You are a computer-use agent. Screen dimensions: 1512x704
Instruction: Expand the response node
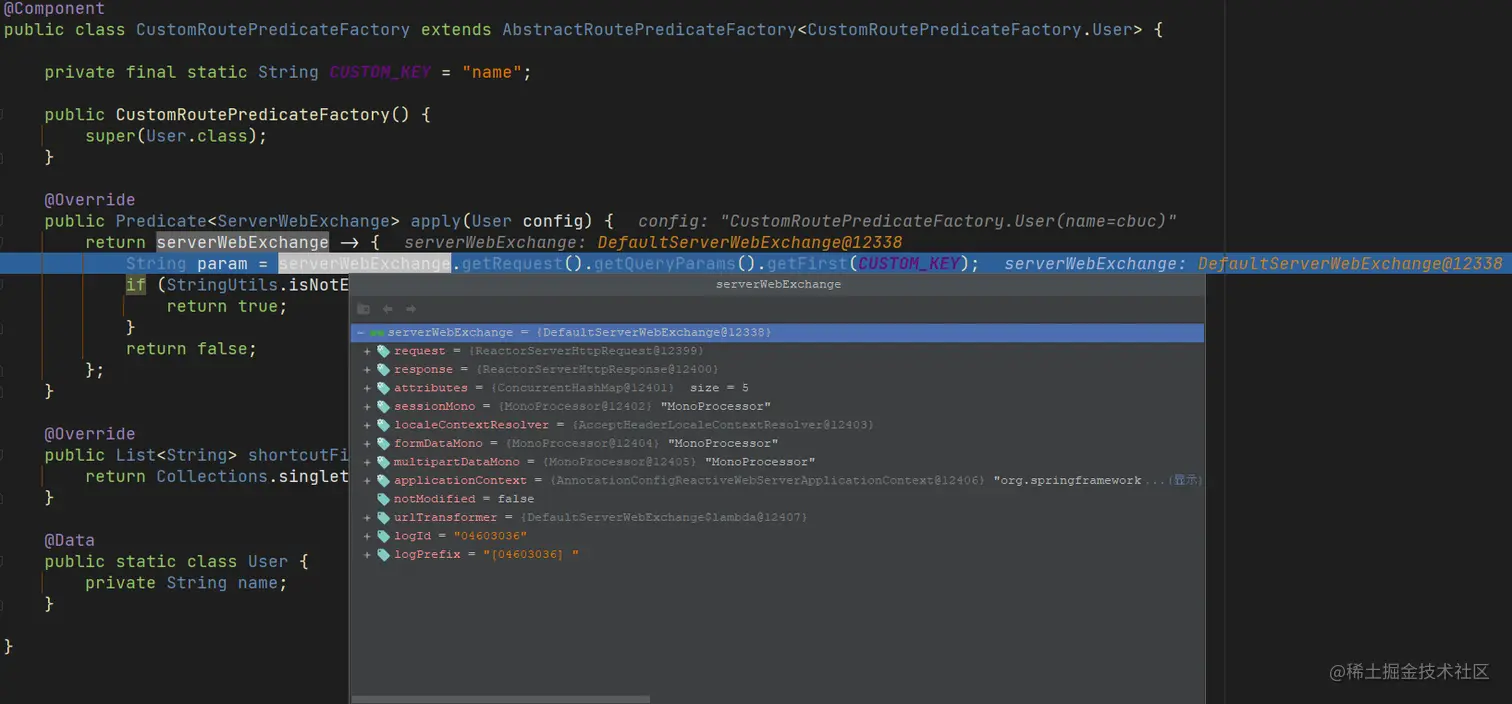368,370
